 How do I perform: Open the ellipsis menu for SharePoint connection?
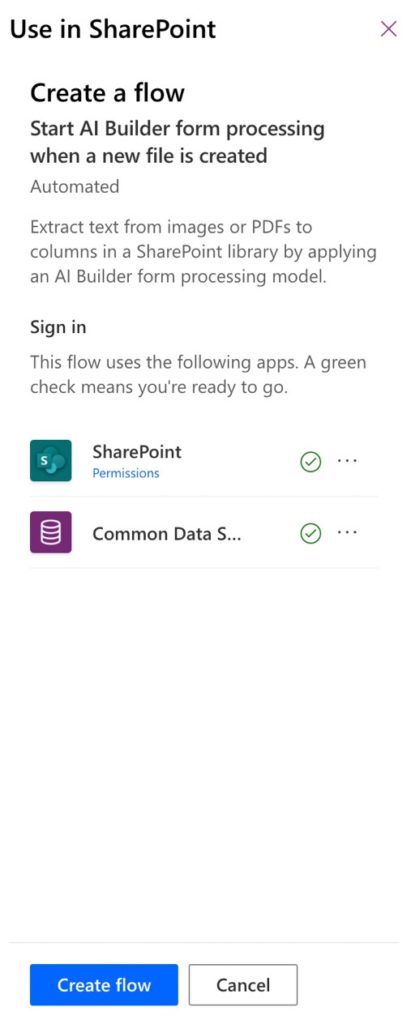pyautogui.click(x=348, y=460)
